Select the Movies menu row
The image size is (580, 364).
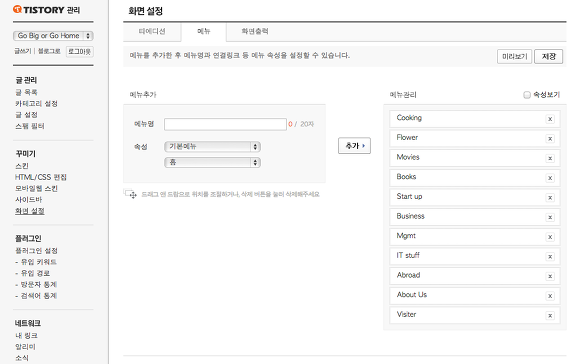(x=475, y=158)
